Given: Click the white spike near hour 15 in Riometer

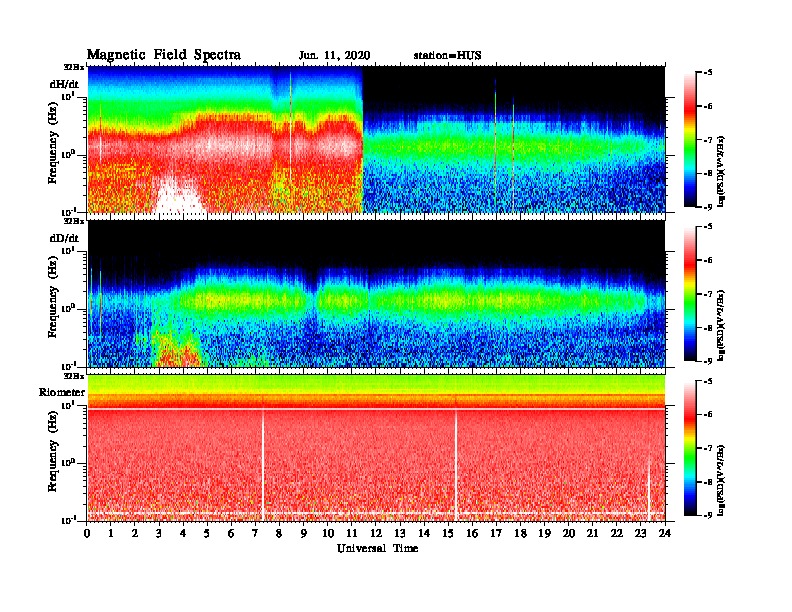Looking at the screenshot, I should click(x=456, y=465).
